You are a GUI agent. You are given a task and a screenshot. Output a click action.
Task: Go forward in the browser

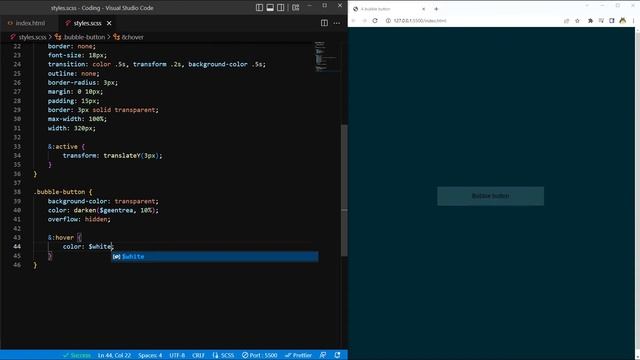(x=364, y=20)
